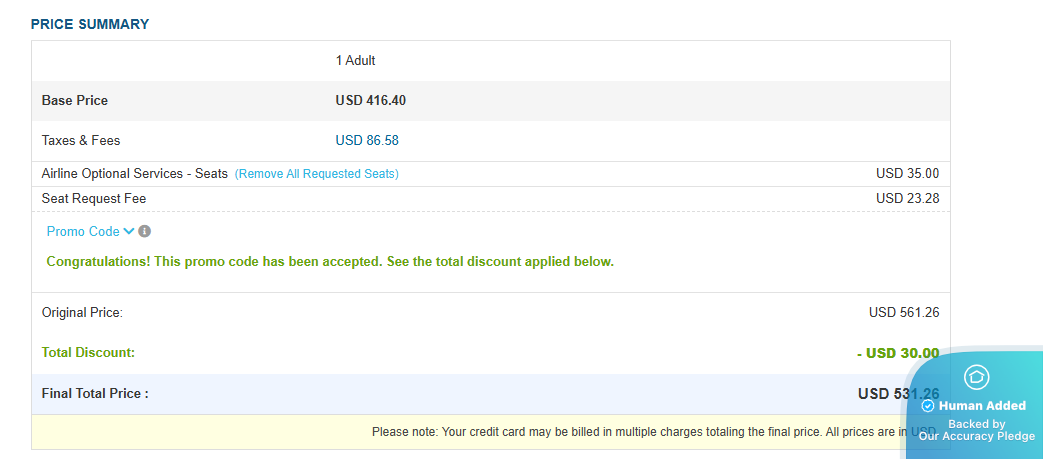Screen dimensions: 1043x459
Task: Click Airline Optional Services - Seats label
Action: click(135, 174)
